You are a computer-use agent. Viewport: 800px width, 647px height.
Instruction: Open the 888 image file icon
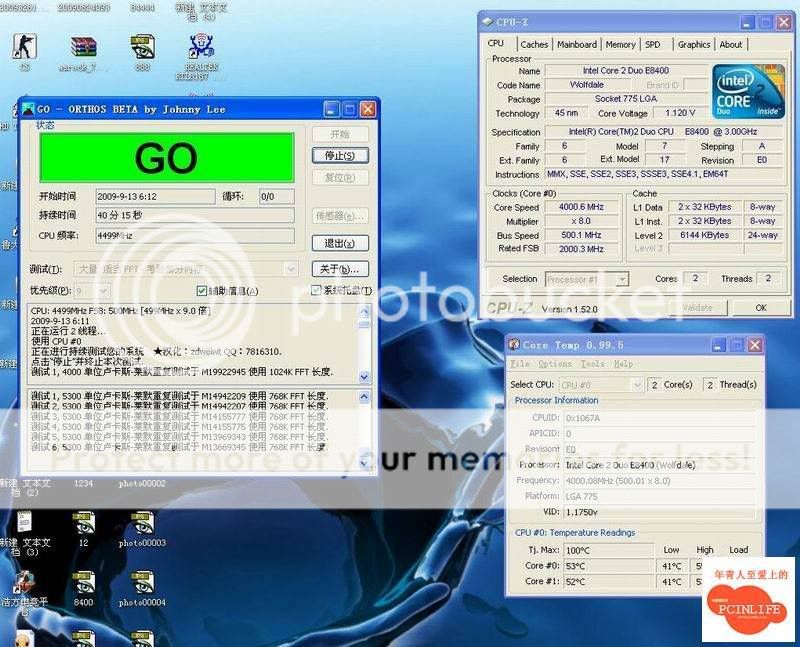click(x=142, y=45)
